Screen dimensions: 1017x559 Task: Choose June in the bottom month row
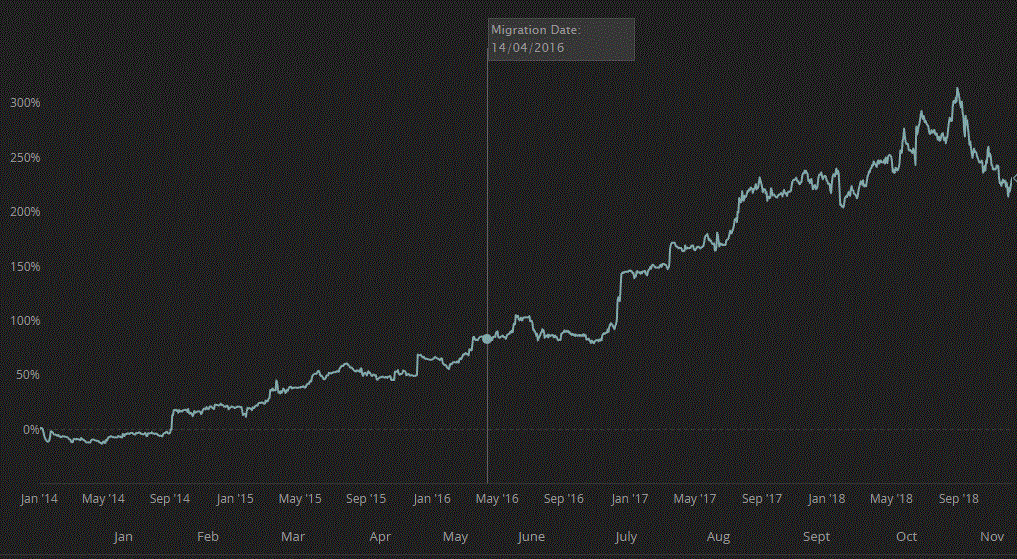click(x=531, y=537)
